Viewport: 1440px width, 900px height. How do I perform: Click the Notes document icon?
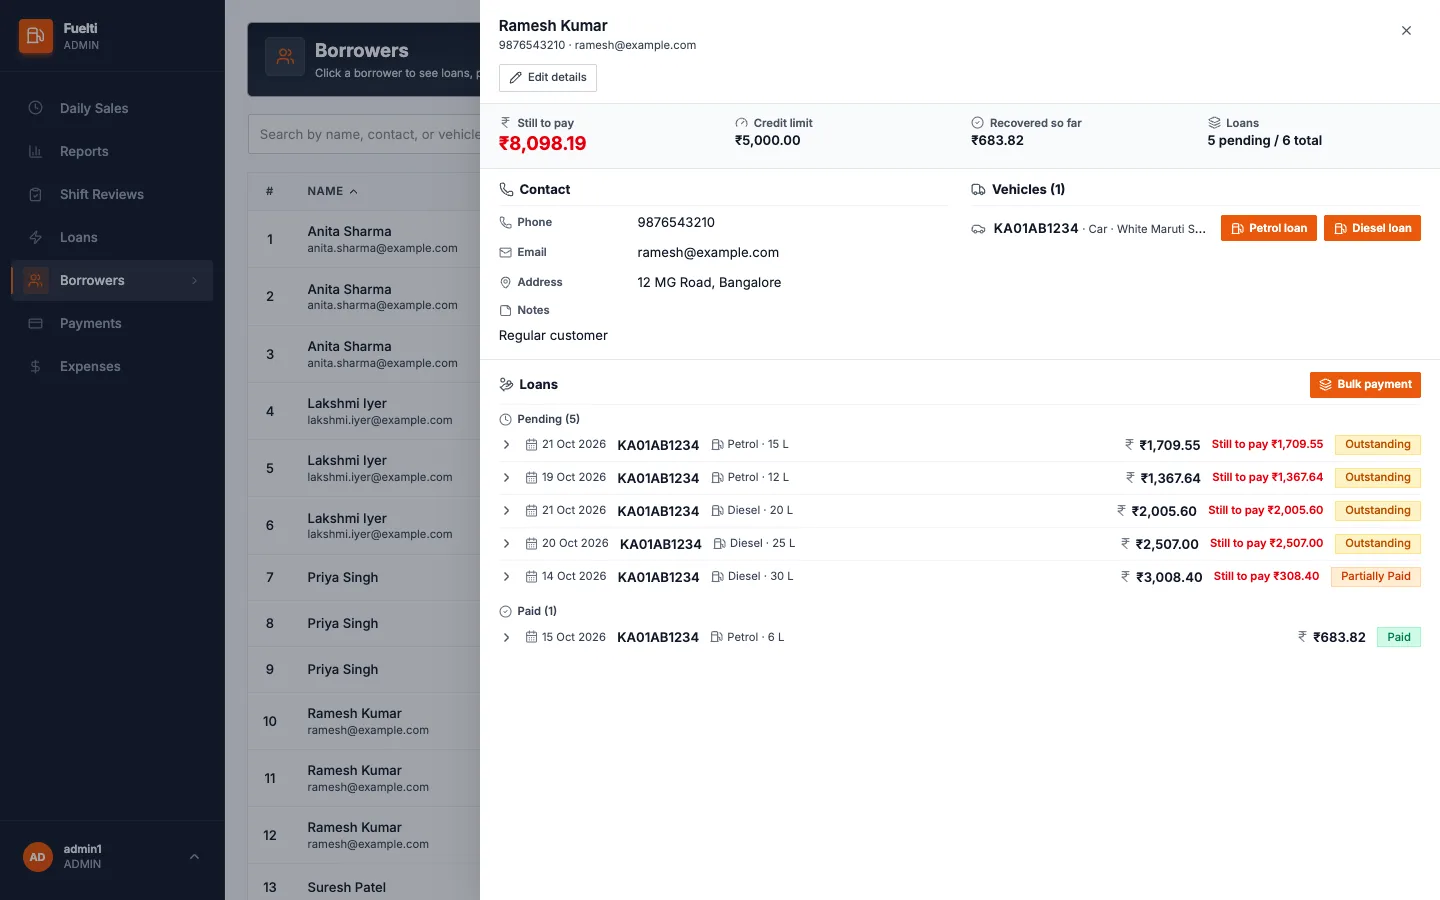point(505,311)
